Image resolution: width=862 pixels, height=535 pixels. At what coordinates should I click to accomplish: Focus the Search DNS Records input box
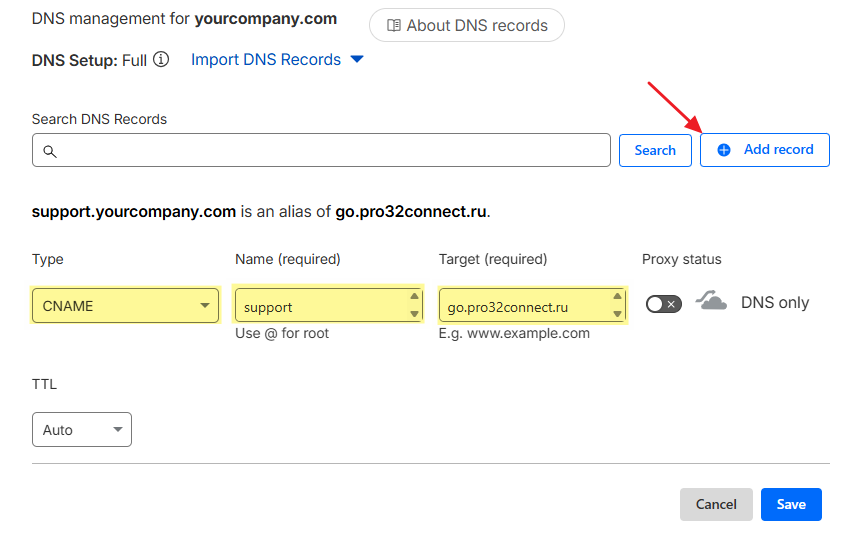tap(330, 151)
